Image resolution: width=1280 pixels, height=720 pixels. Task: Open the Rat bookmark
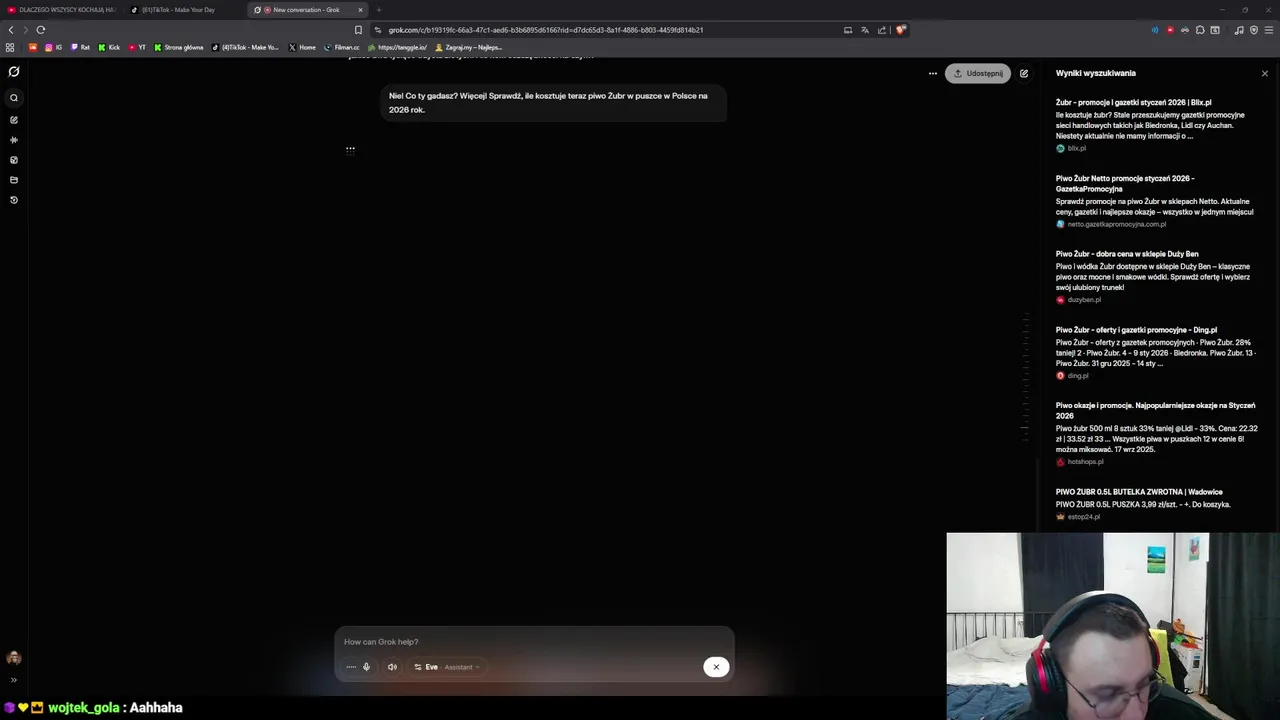pos(80,47)
